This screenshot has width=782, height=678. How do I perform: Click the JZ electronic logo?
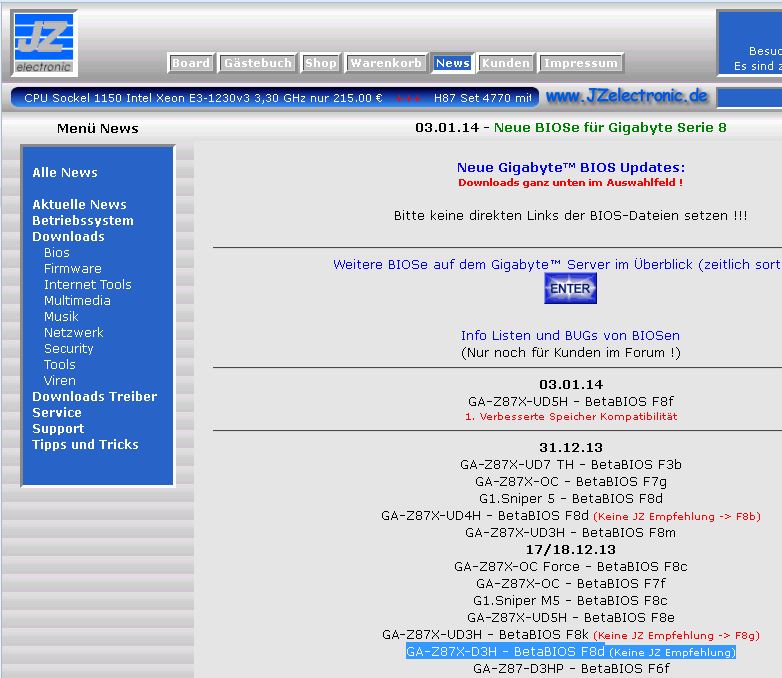click(44, 43)
